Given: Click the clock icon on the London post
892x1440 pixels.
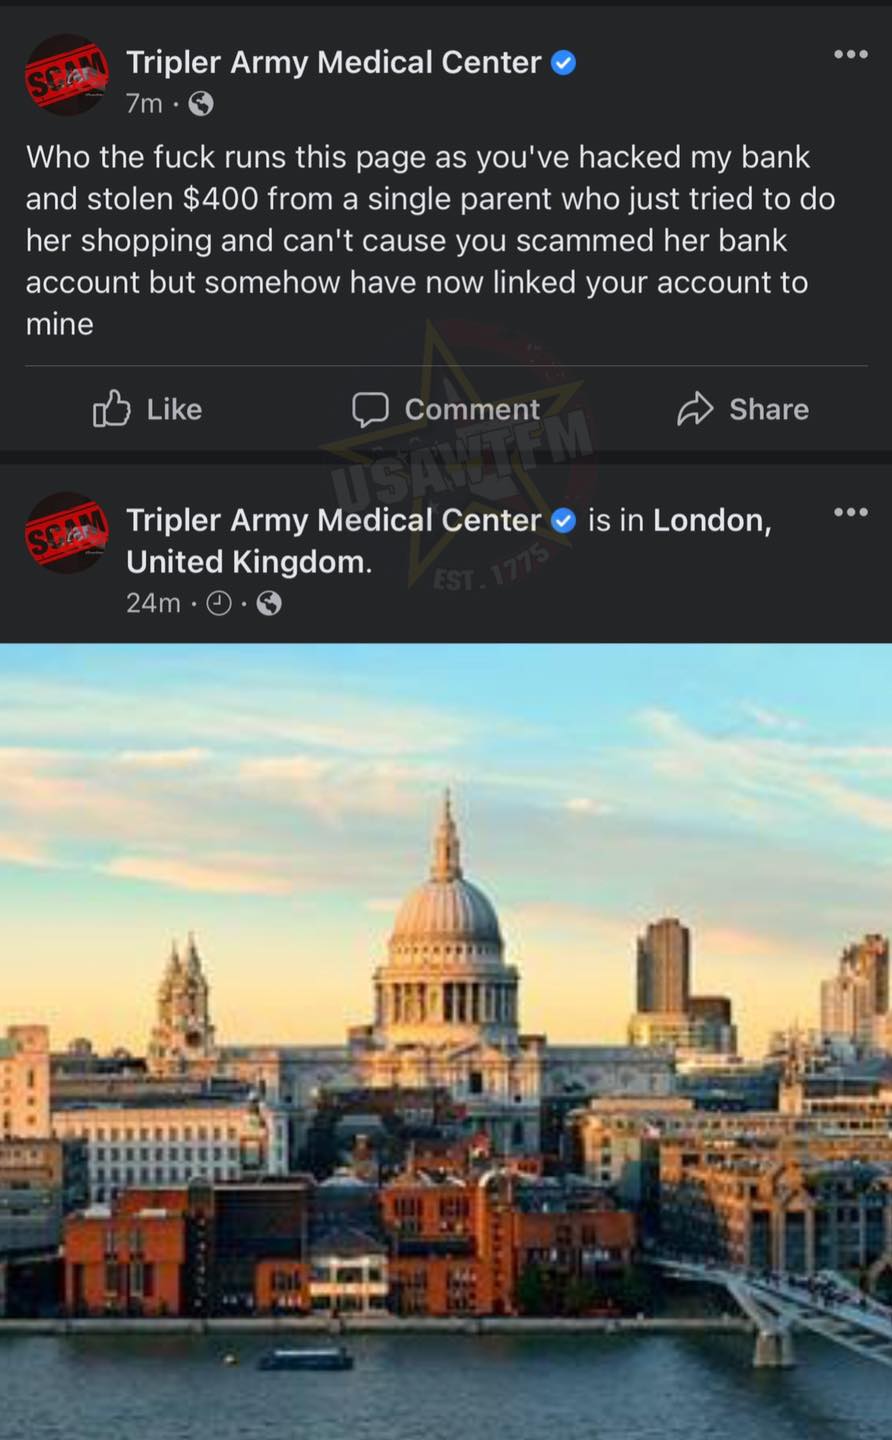Looking at the screenshot, I should pyautogui.click(x=218, y=603).
